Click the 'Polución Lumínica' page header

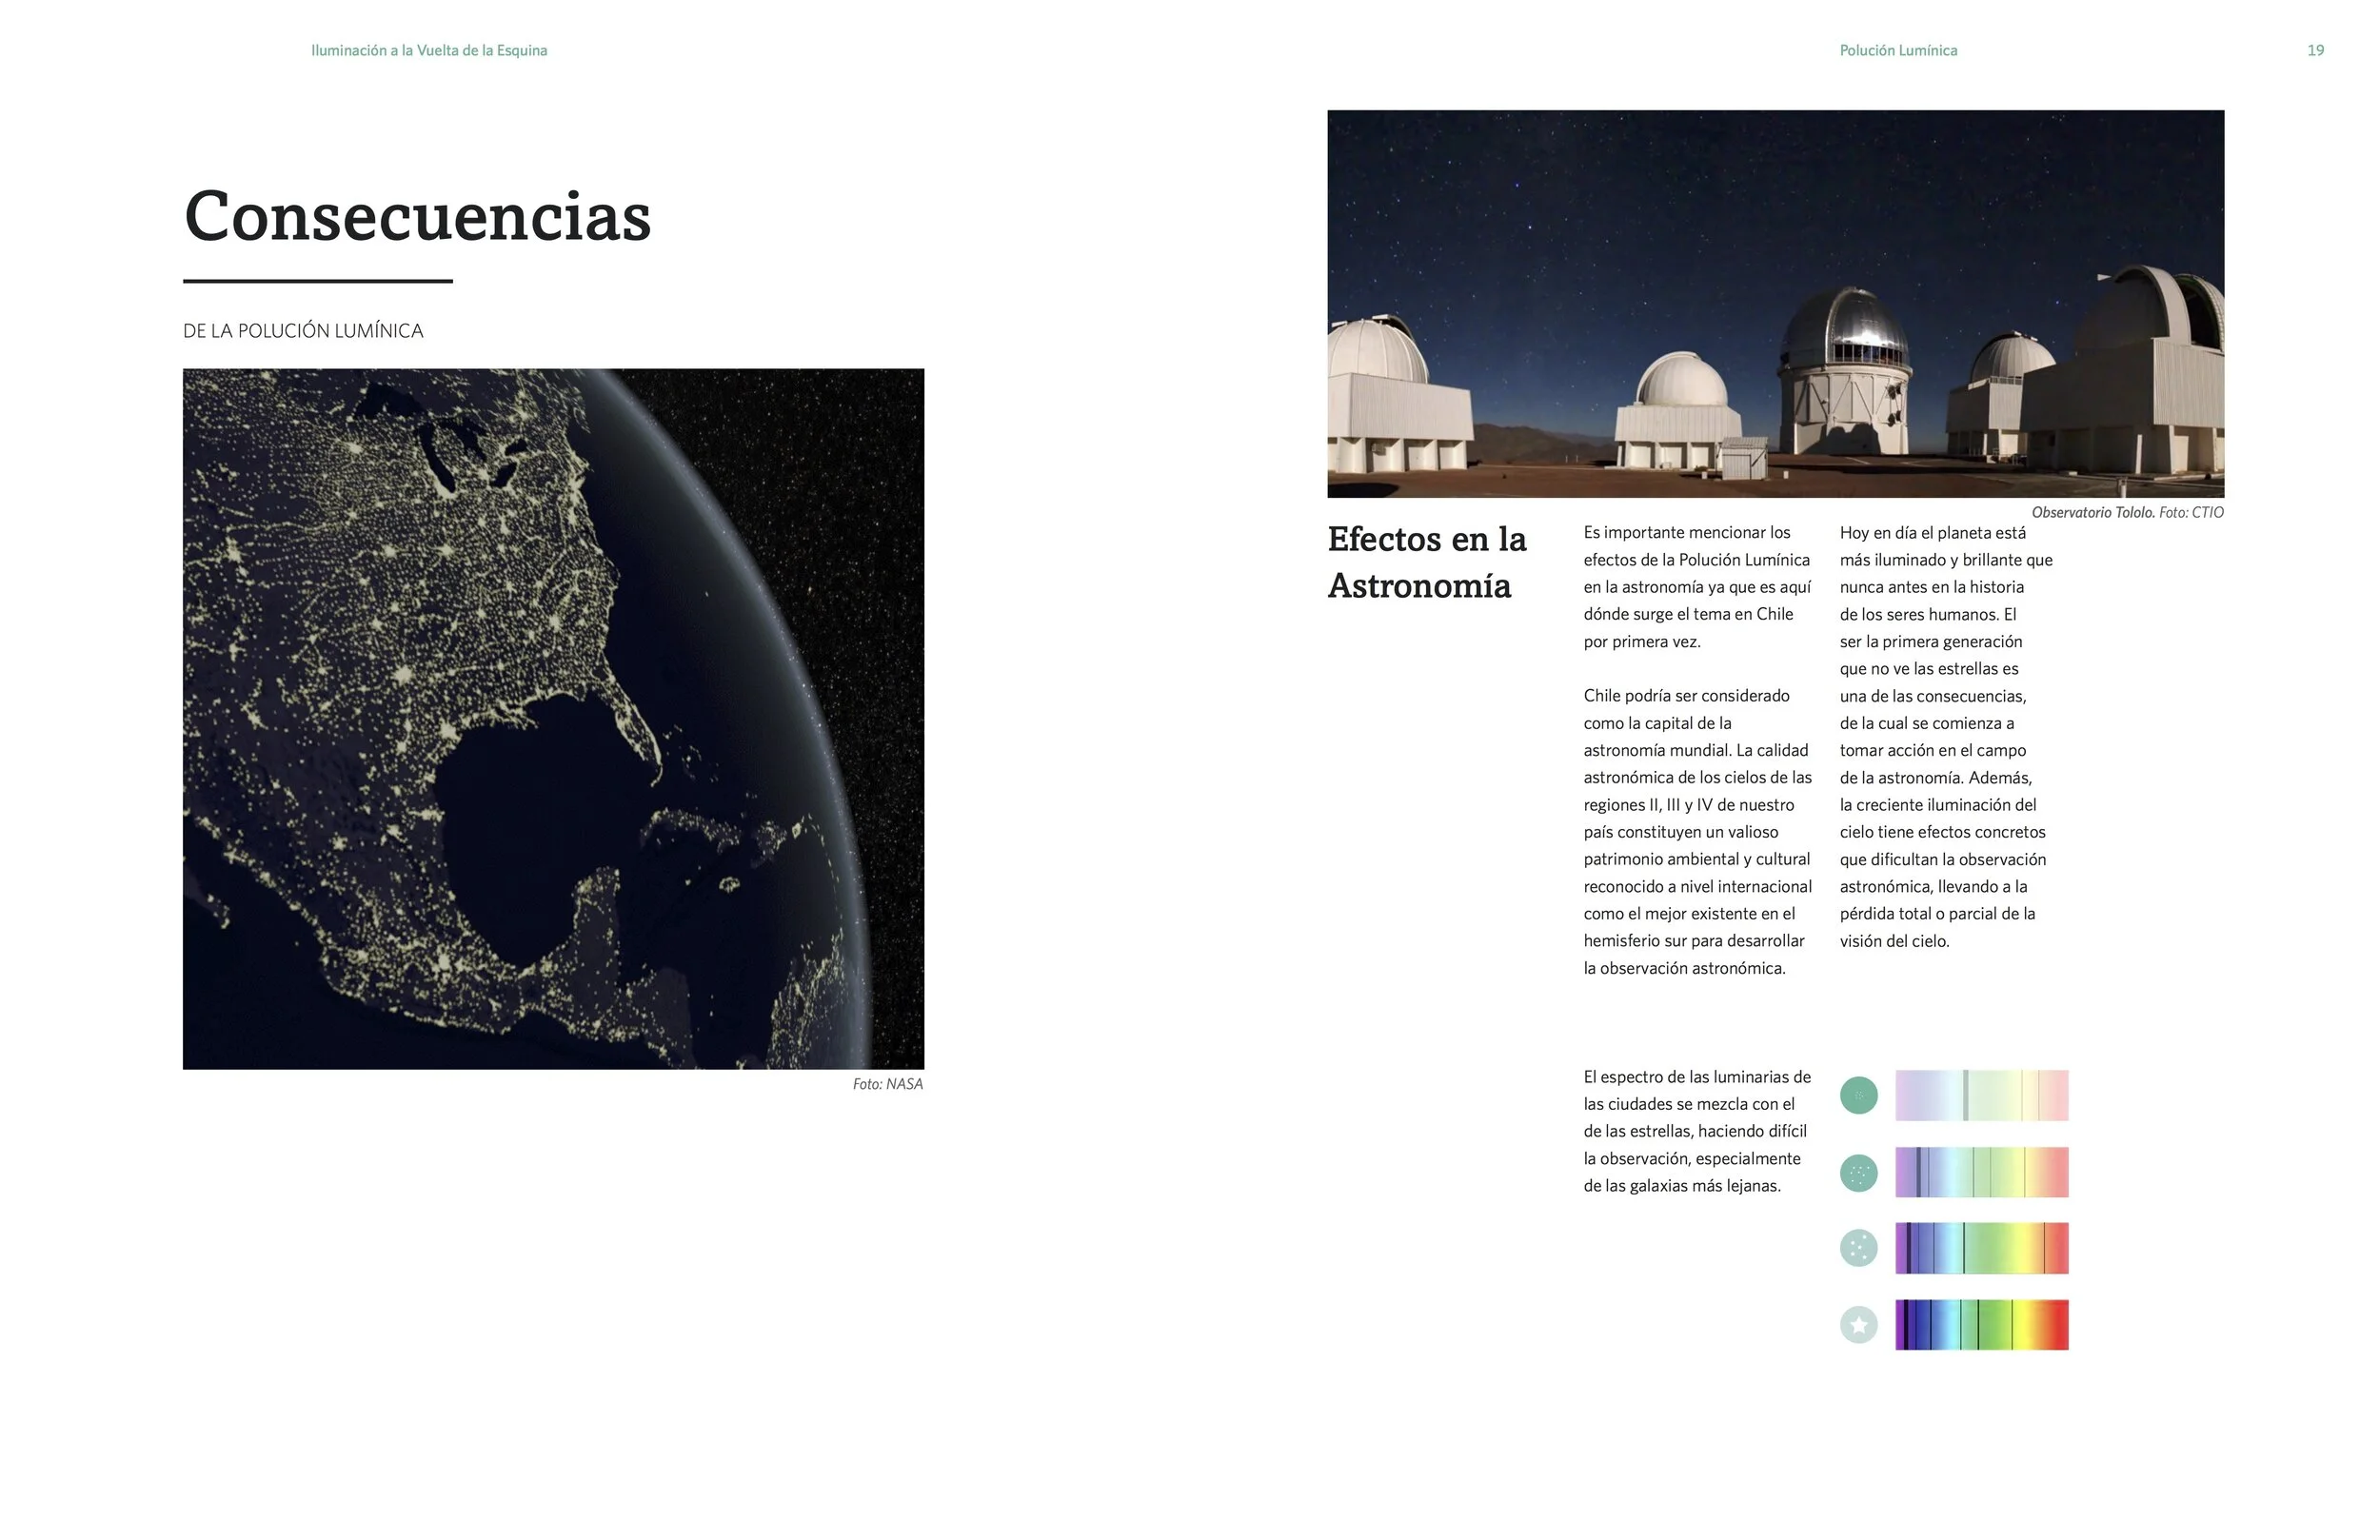(x=1899, y=50)
